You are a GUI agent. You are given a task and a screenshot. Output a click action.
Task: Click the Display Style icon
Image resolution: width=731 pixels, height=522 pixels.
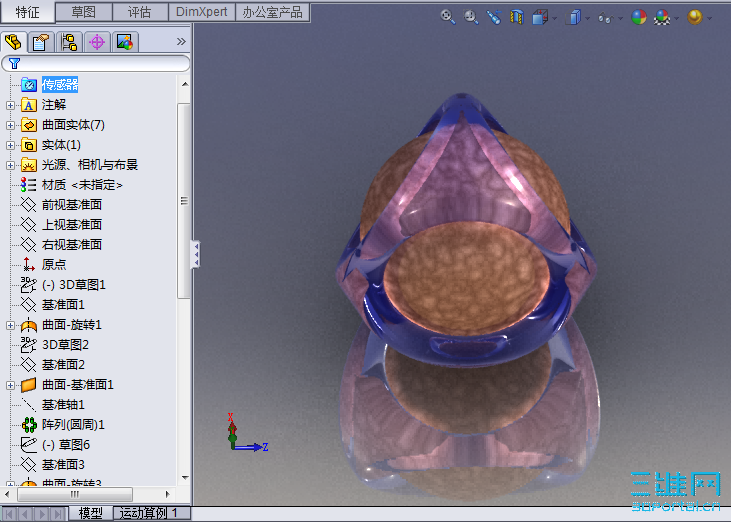[573, 18]
